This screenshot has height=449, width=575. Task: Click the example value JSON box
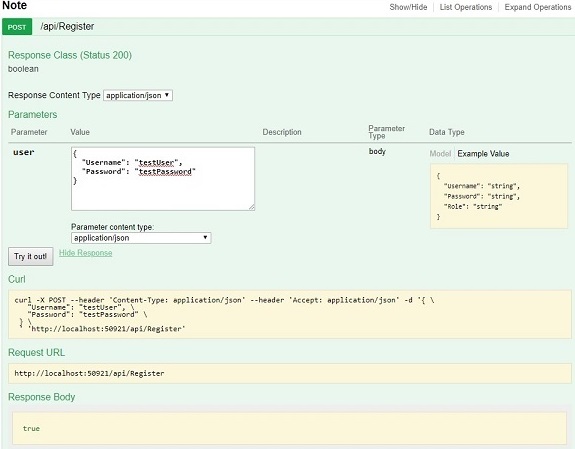pos(499,196)
